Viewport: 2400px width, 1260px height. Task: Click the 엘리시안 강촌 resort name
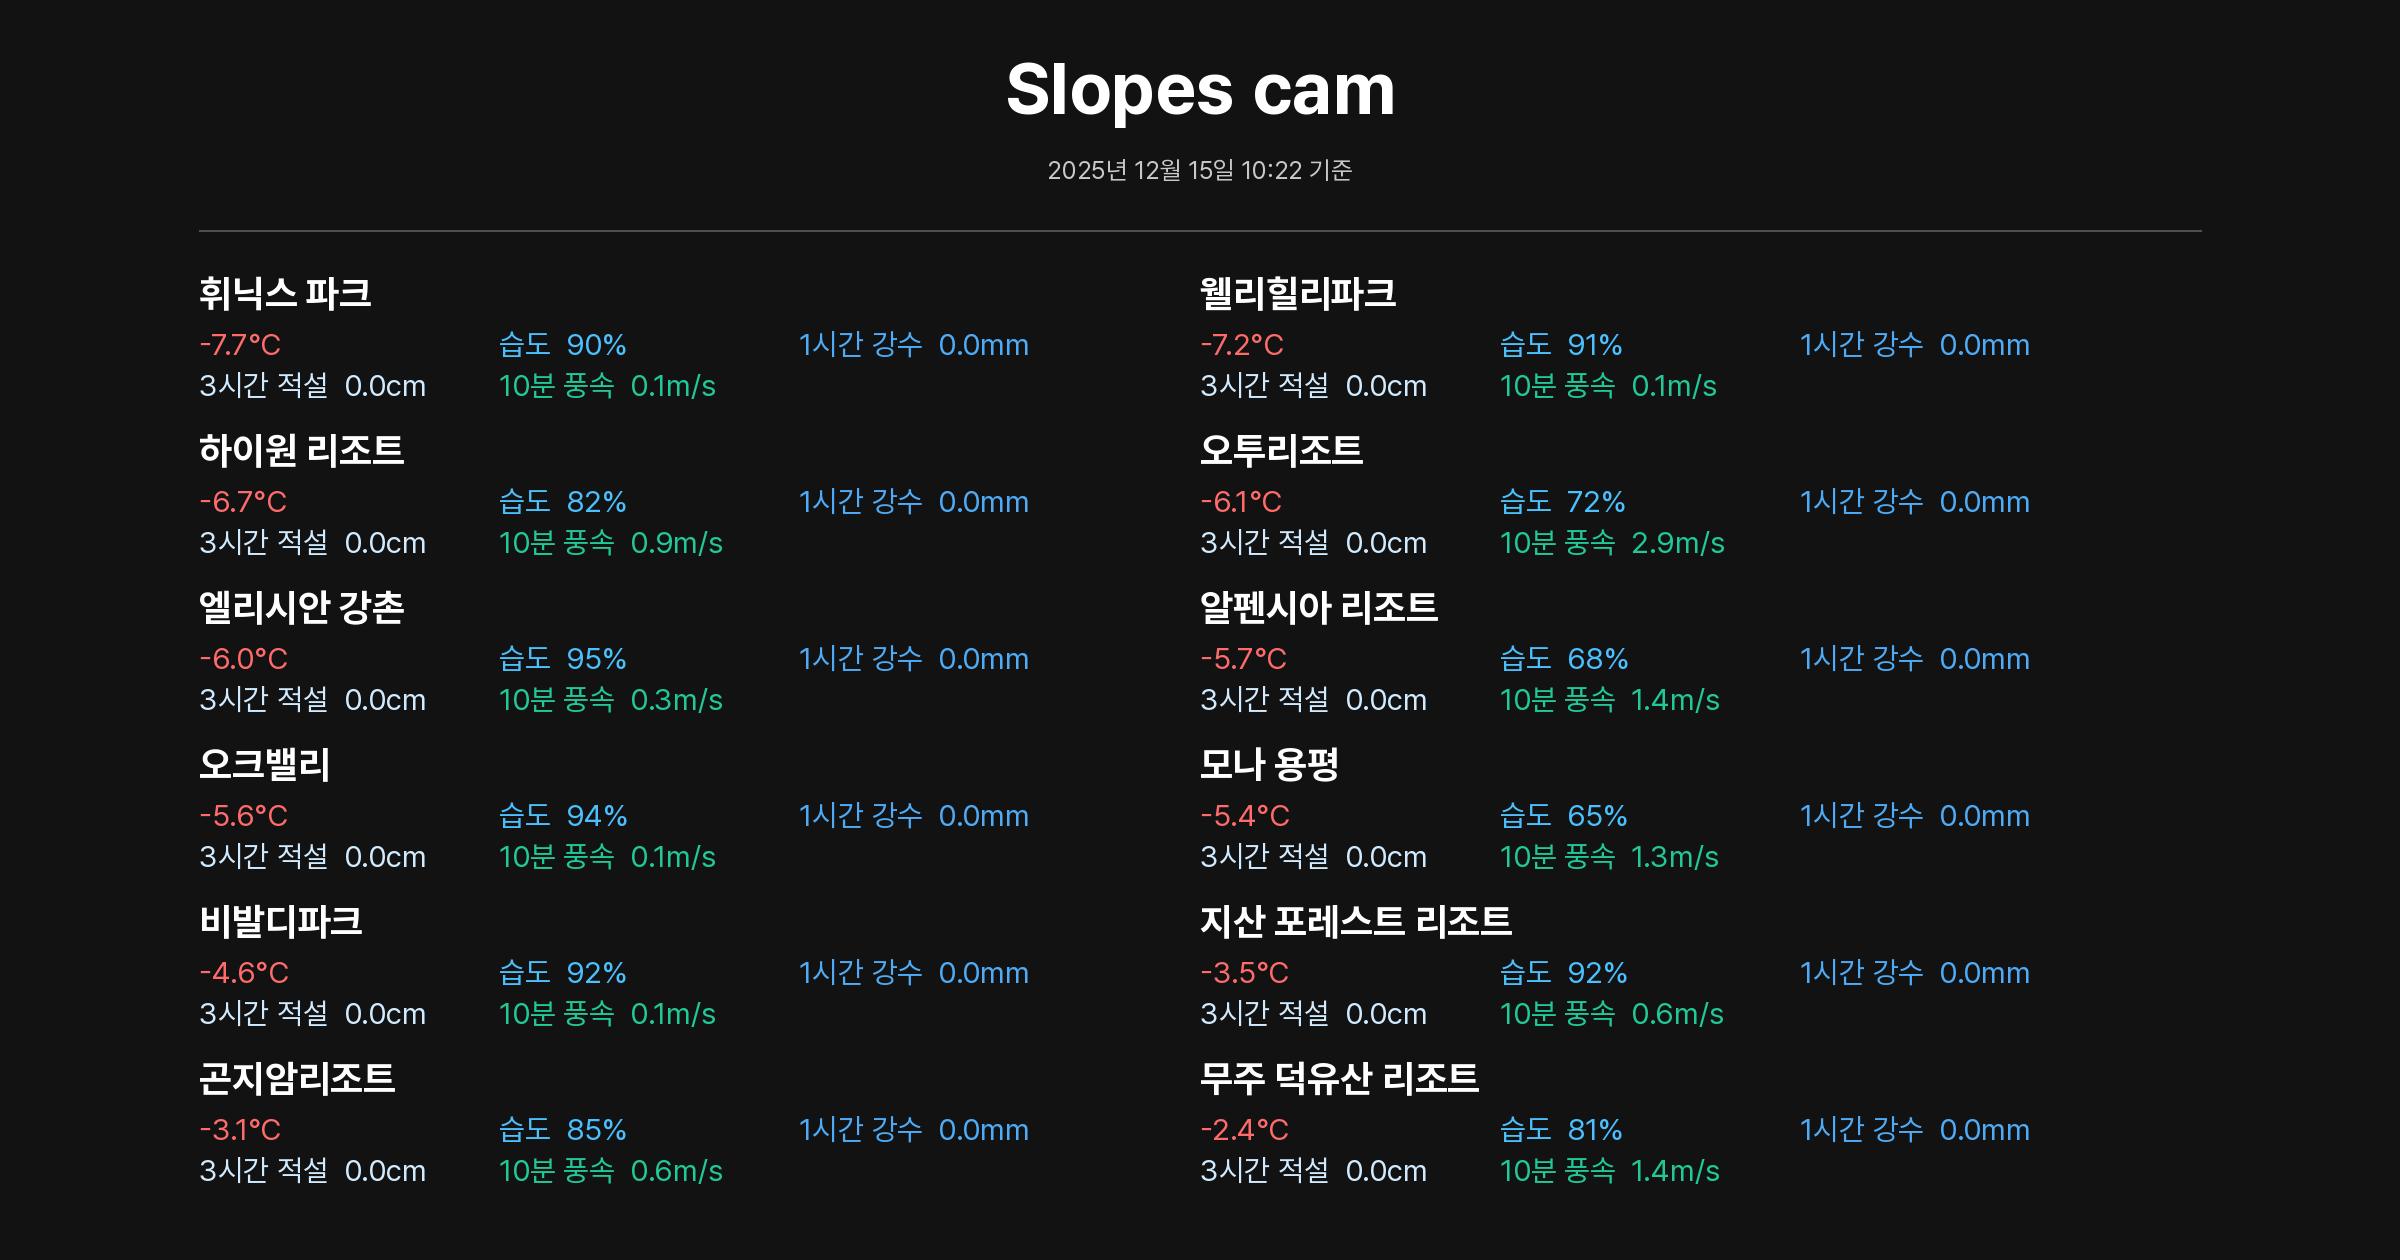(301, 608)
